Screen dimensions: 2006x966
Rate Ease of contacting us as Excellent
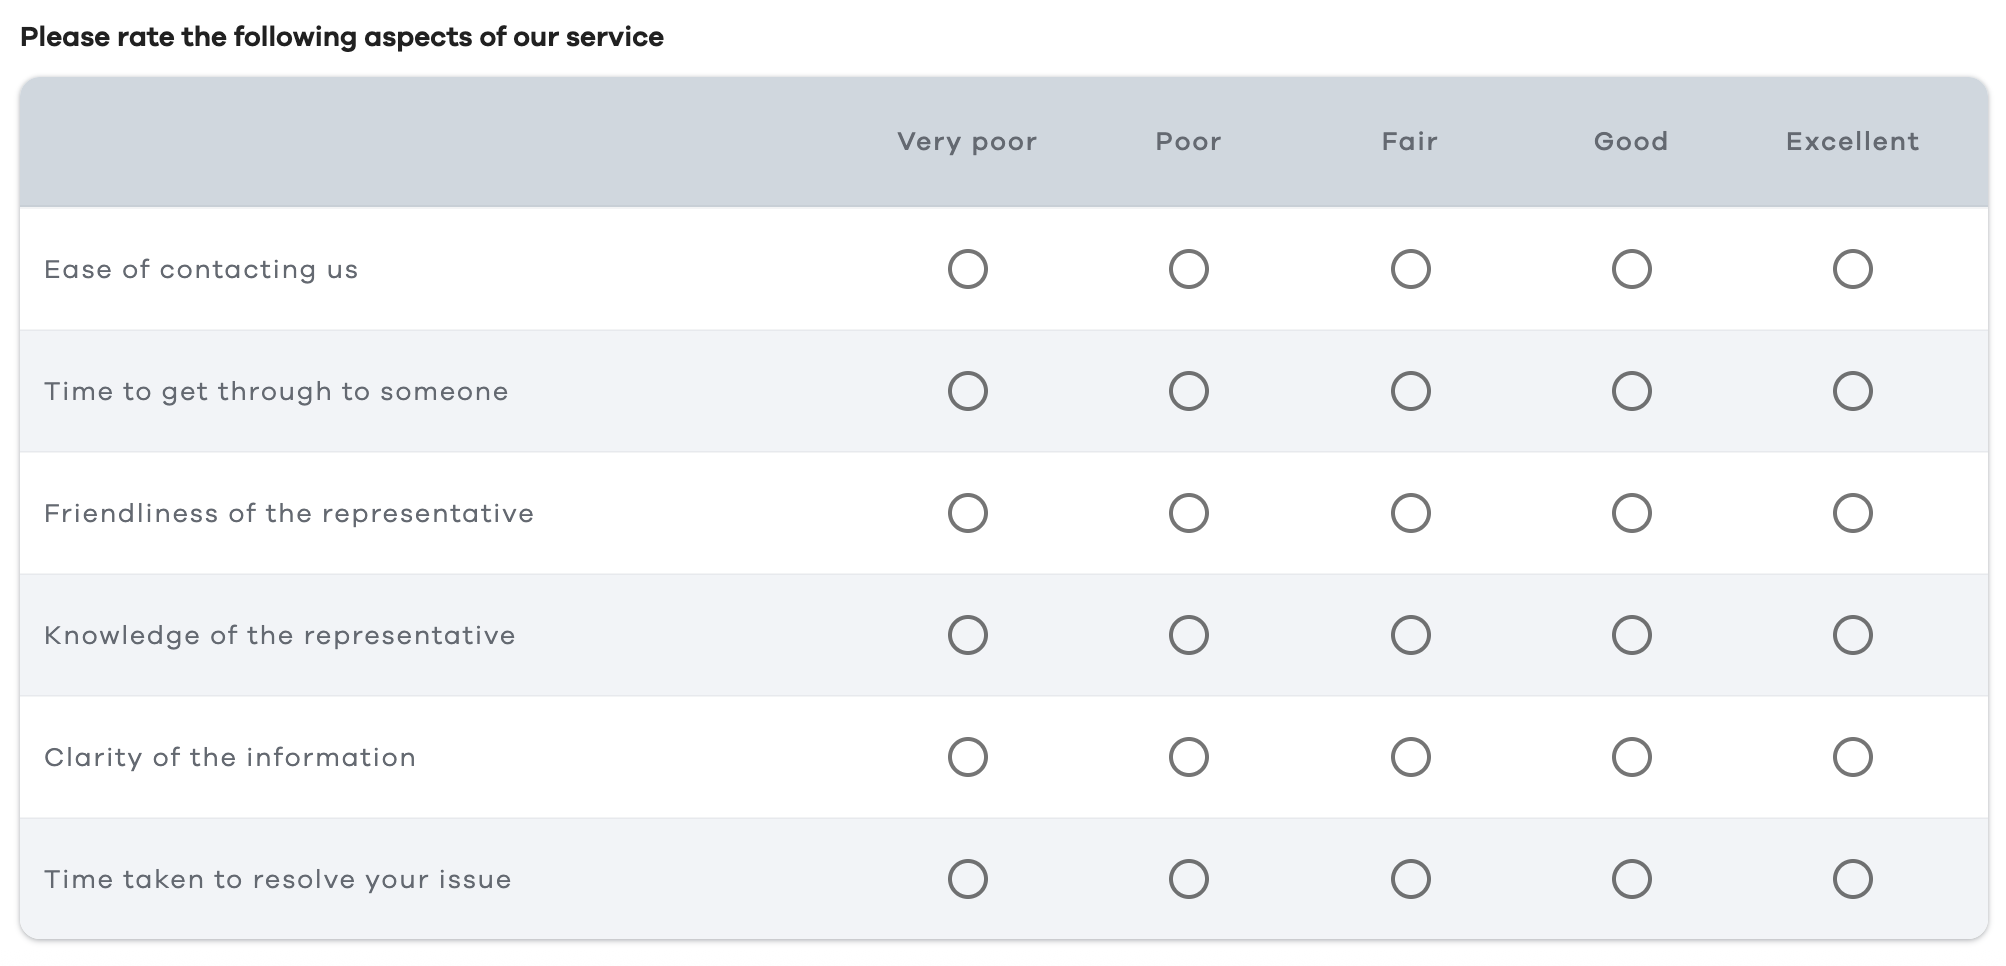coord(1852,269)
